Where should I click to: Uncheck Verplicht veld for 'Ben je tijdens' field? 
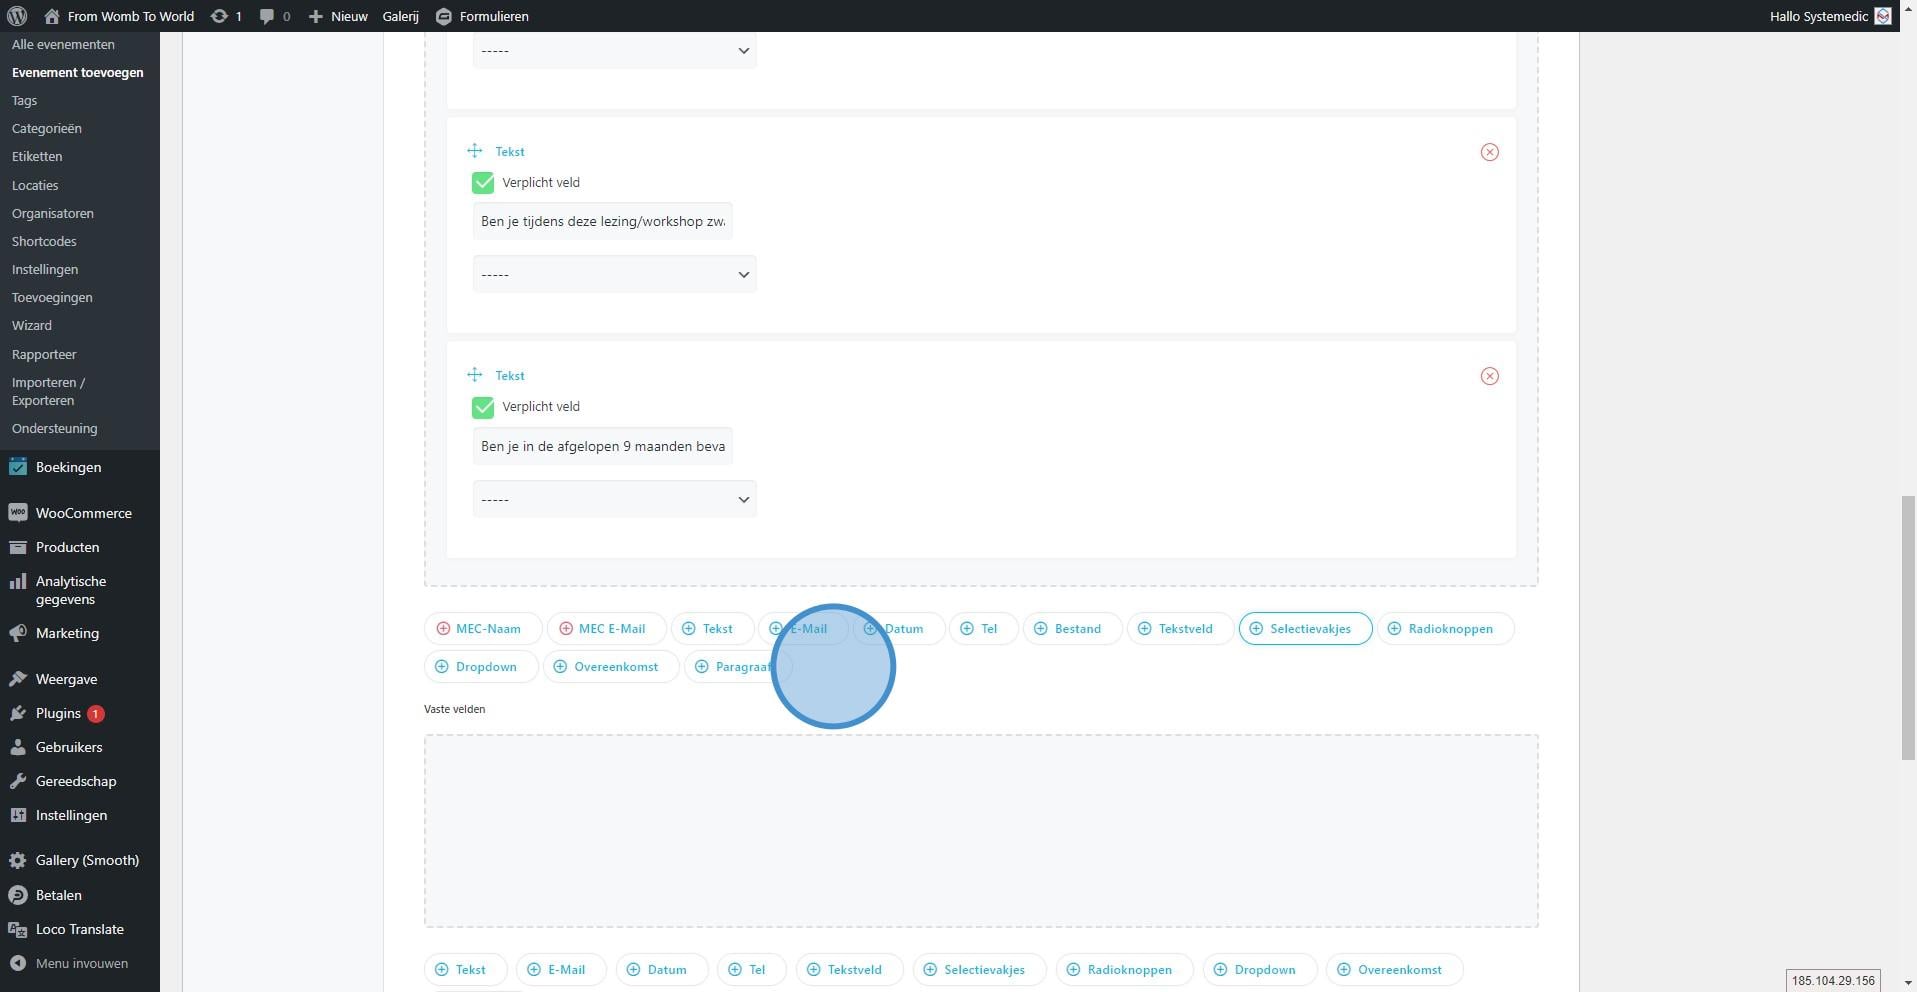tap(483, 183)
